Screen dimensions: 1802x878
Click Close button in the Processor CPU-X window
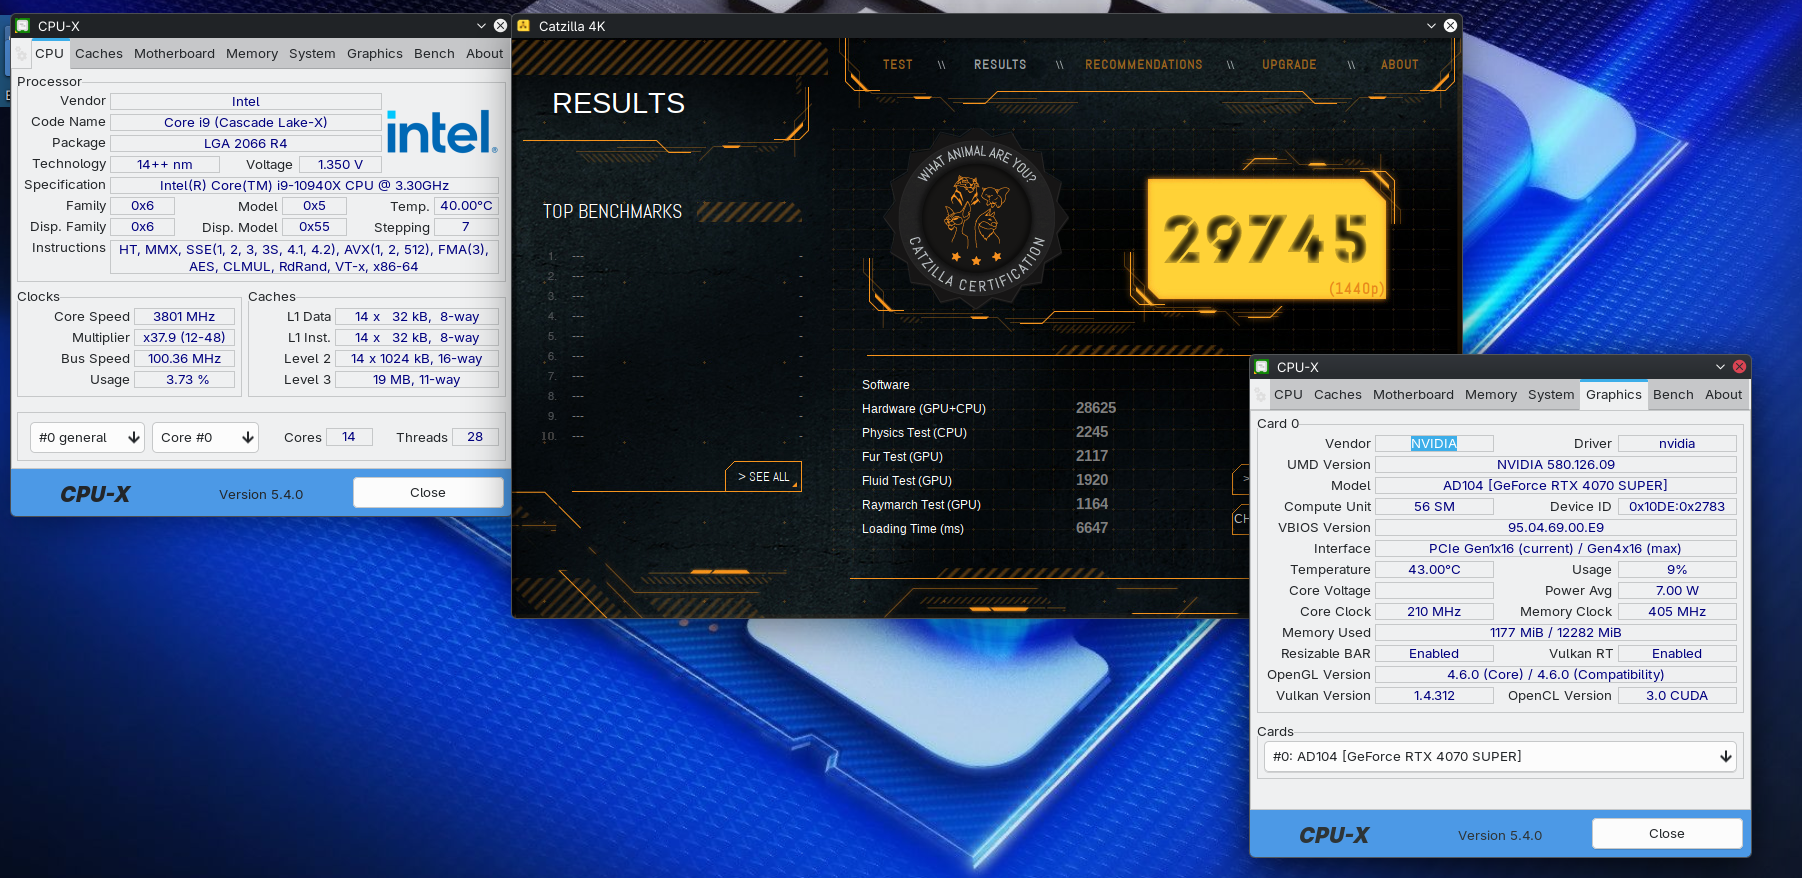(x=428, y=493)
